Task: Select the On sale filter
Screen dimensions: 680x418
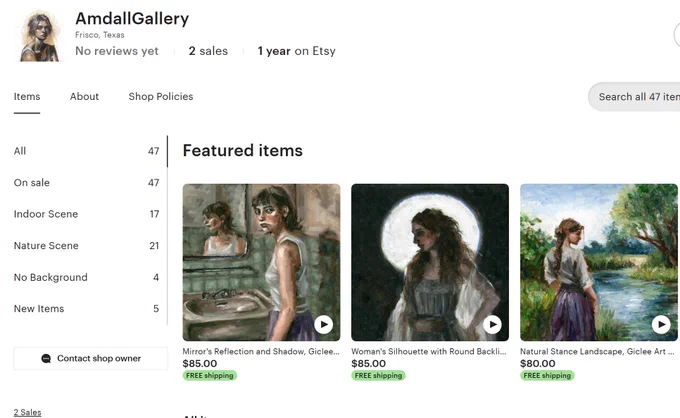Action: click(87, 183)
